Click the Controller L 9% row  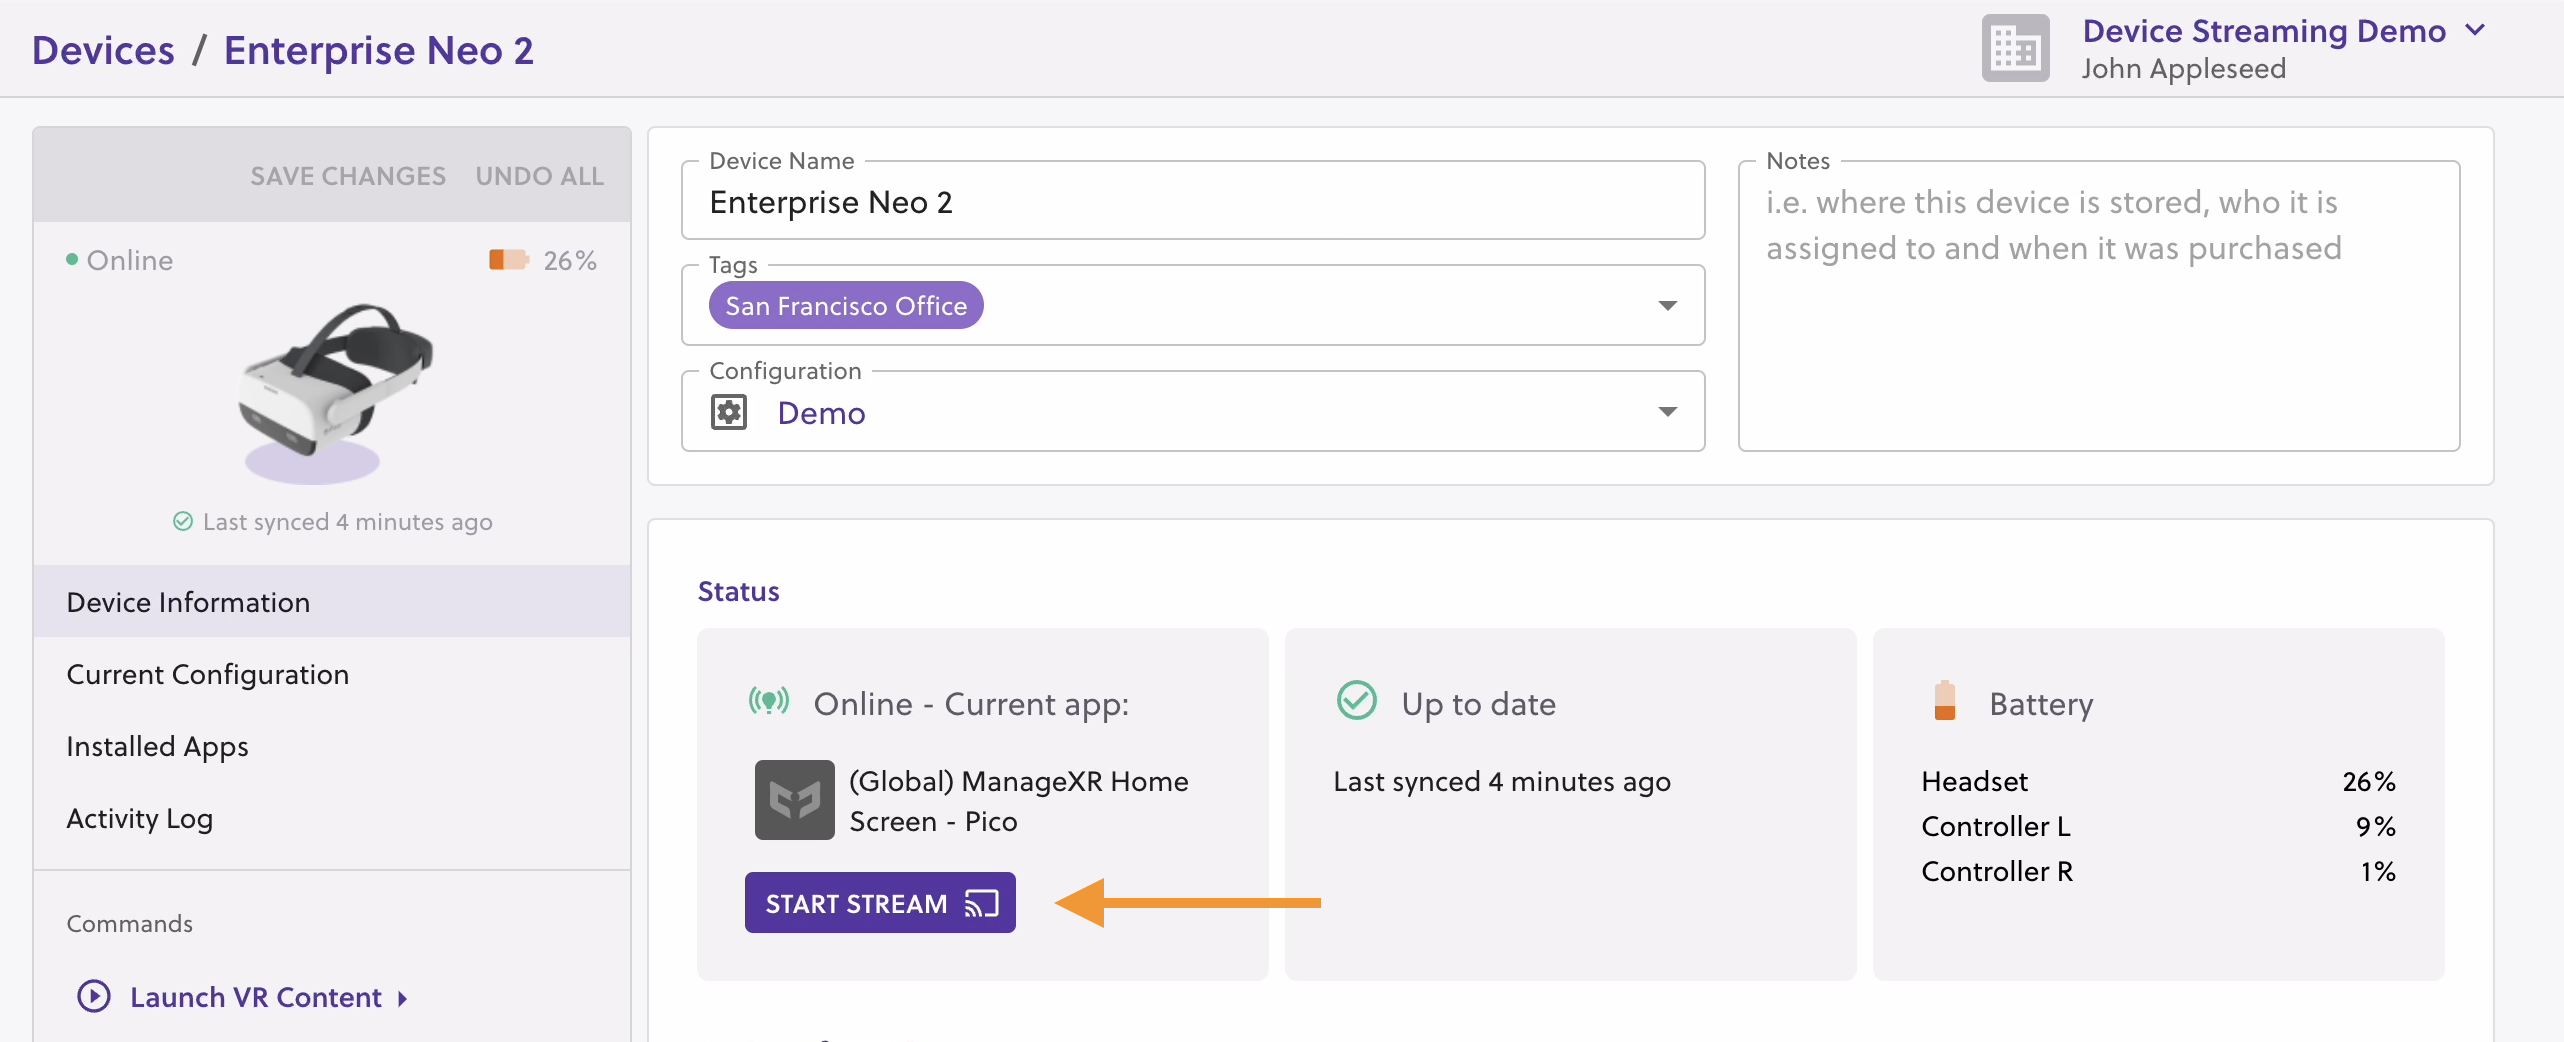(x=2158, y=826)
